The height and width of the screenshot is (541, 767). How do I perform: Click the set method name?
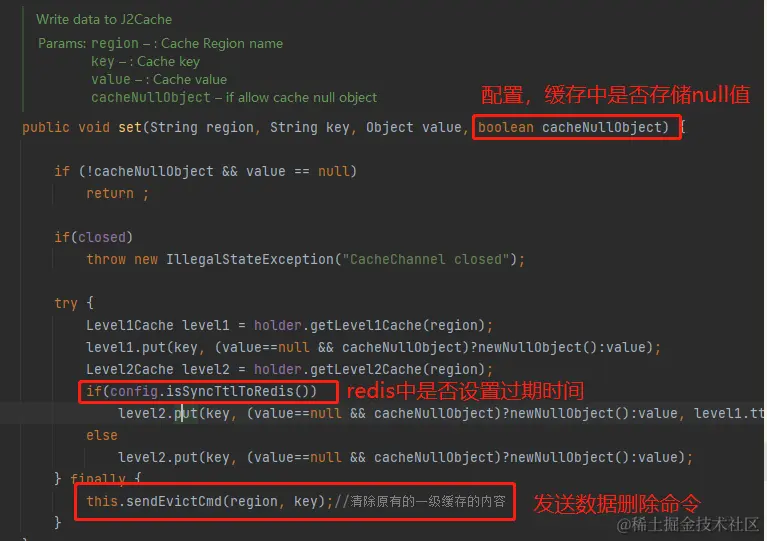coord(130,127)
